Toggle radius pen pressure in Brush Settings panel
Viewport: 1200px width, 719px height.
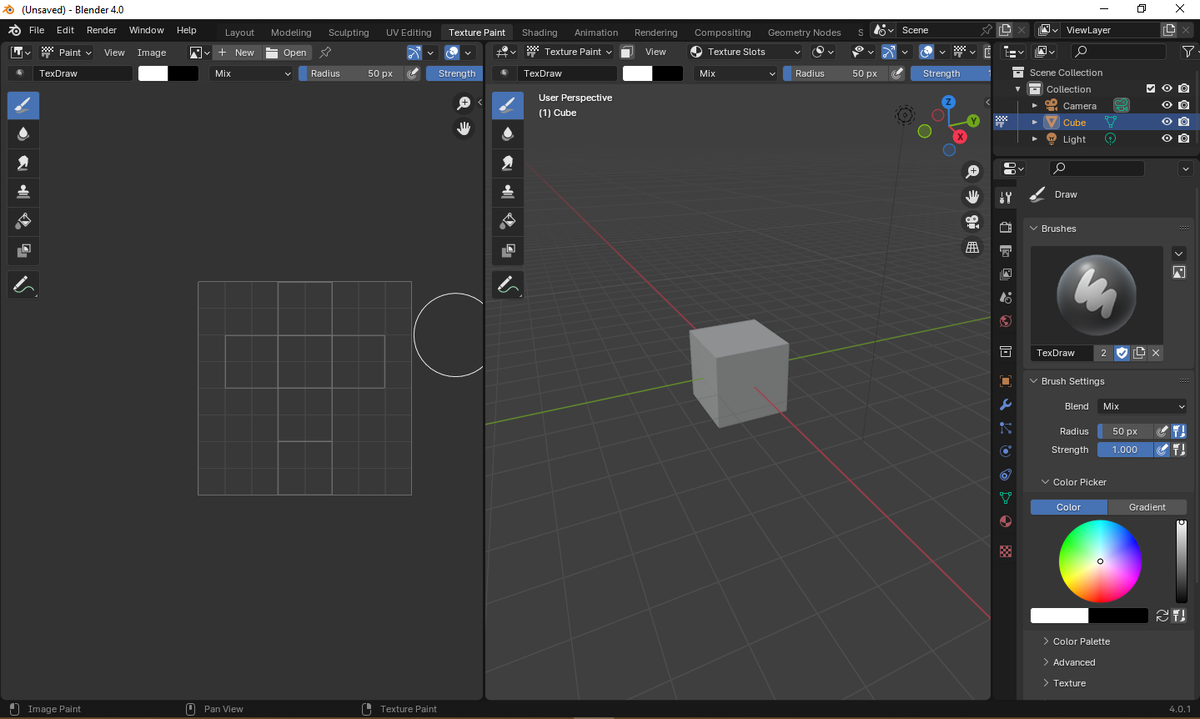(x=1162, y=431)
